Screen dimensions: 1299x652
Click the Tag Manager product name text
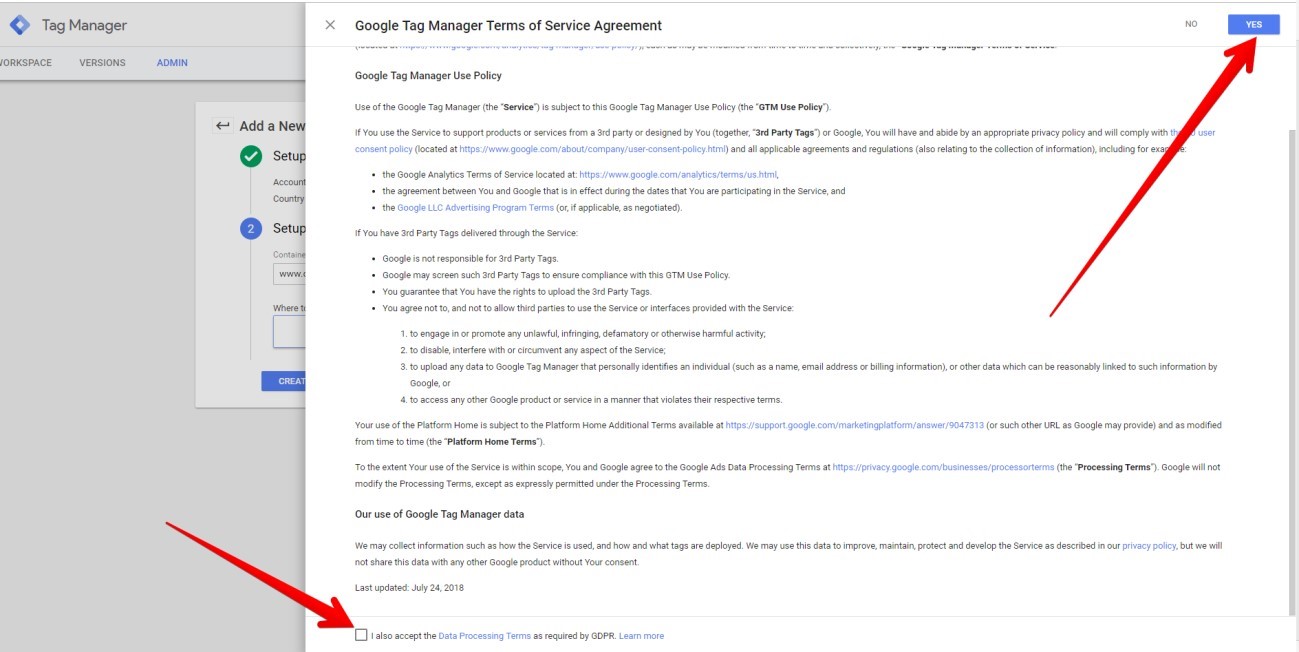(84, 25)
